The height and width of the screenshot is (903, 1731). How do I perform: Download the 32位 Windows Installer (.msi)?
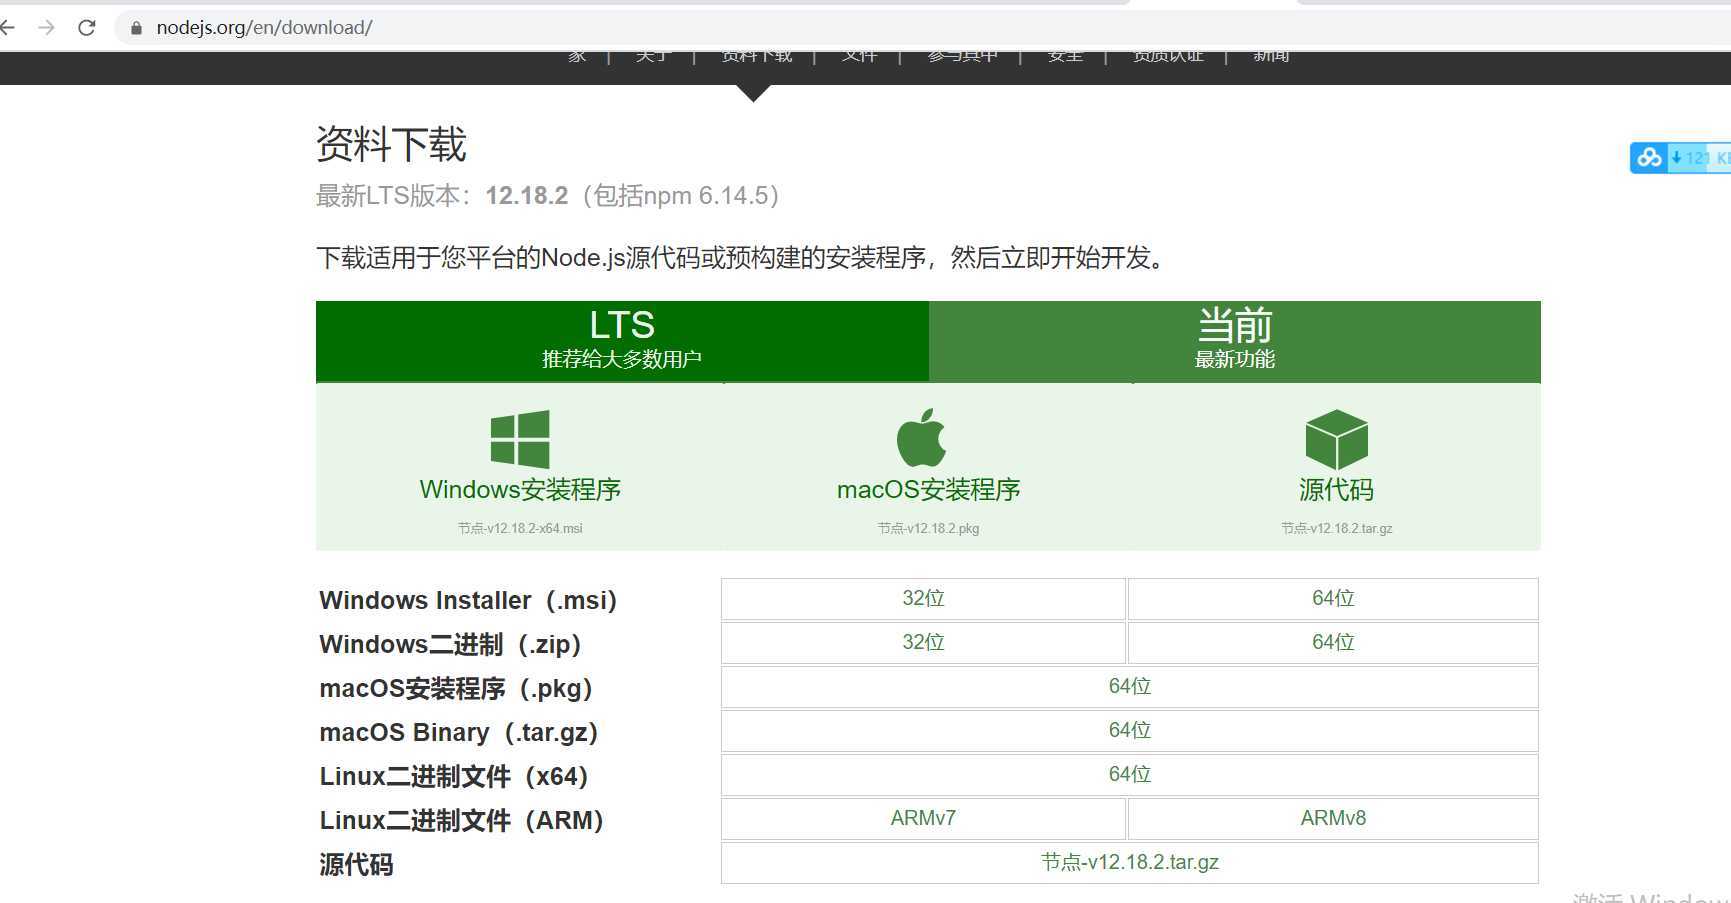(x=923, y=598)
